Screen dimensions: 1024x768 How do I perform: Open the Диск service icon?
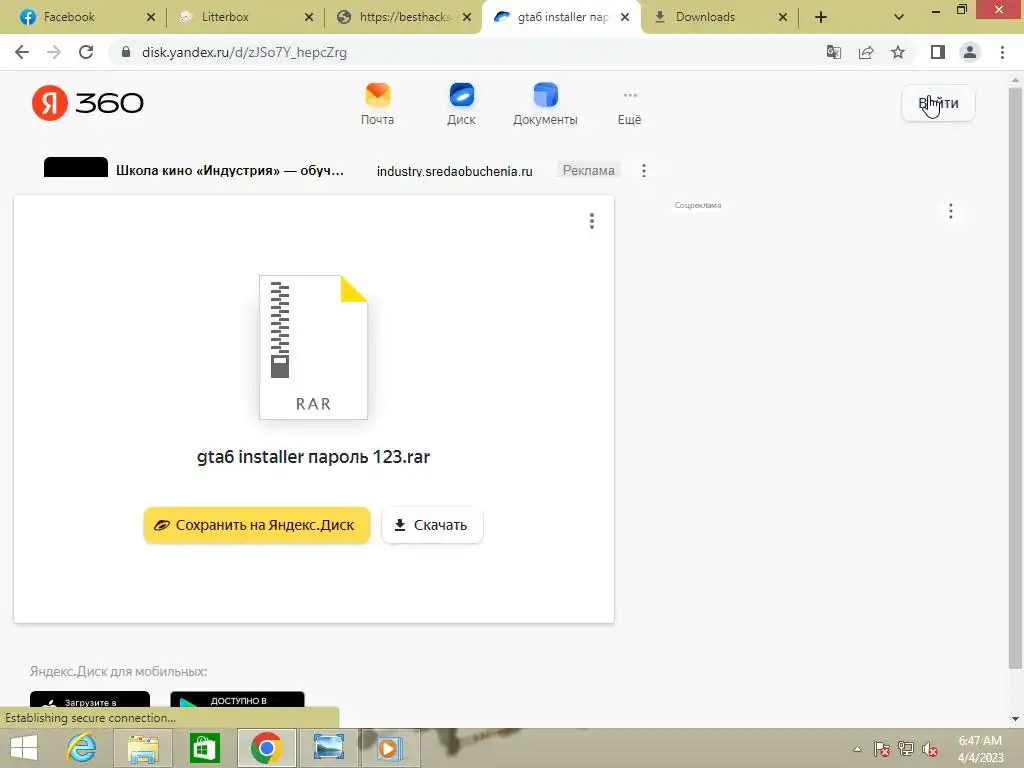click(x=461, y=104)
